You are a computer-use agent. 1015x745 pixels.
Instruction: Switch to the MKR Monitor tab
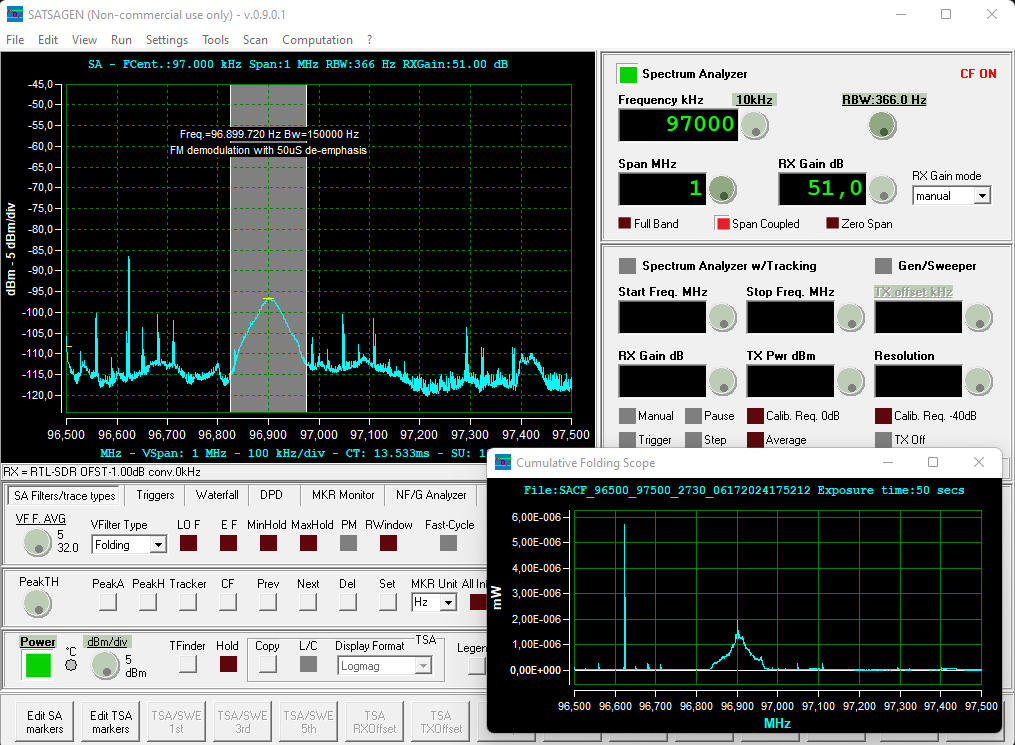pos(343,495)
